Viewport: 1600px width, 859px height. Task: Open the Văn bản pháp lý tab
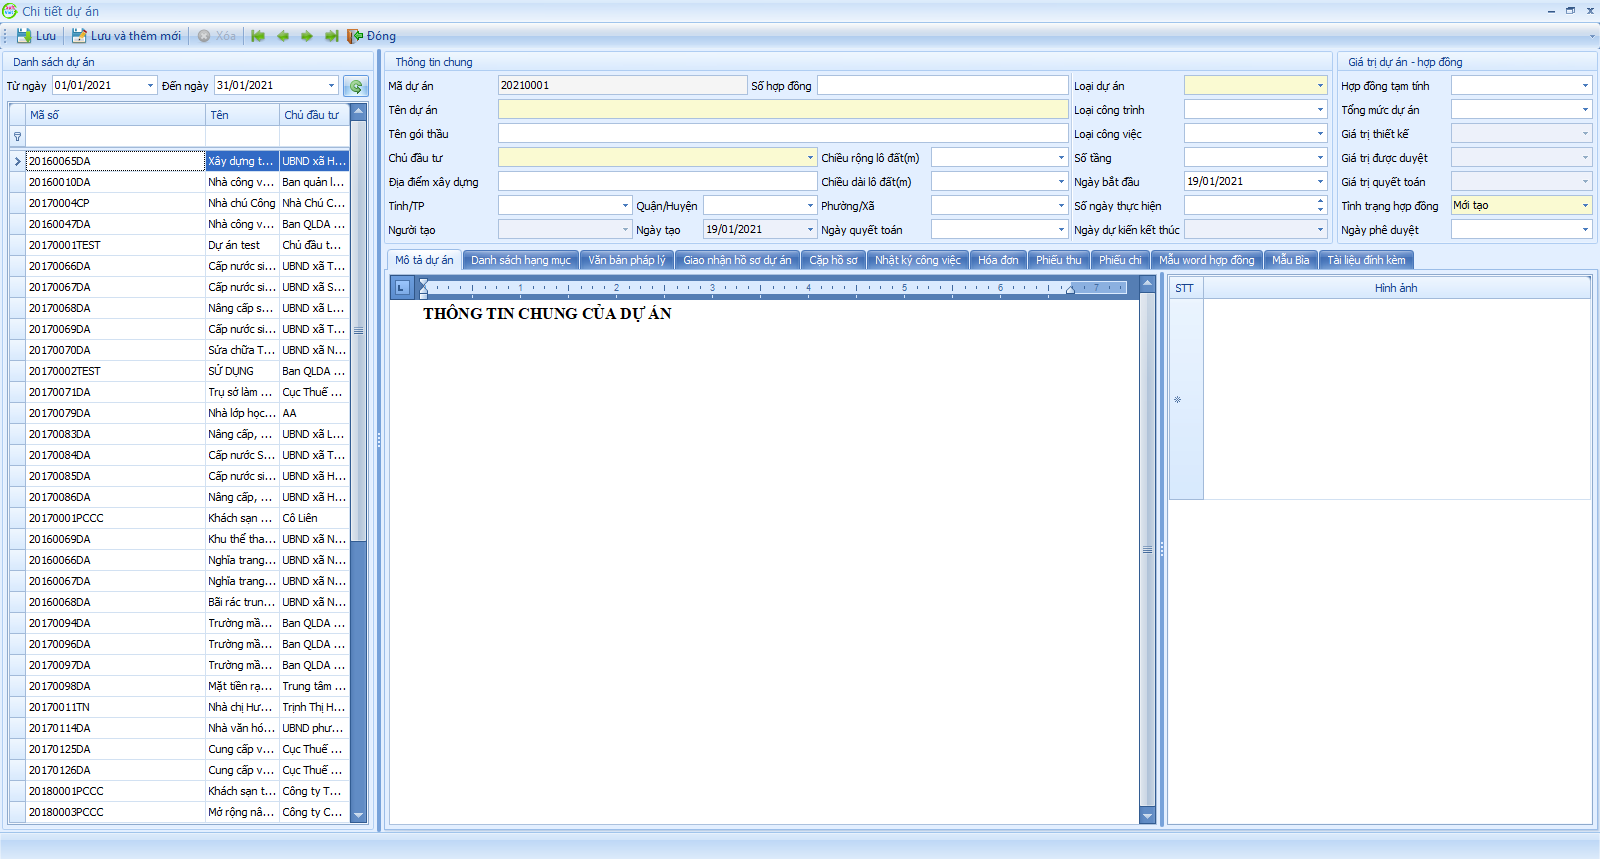tap(627, 260)
